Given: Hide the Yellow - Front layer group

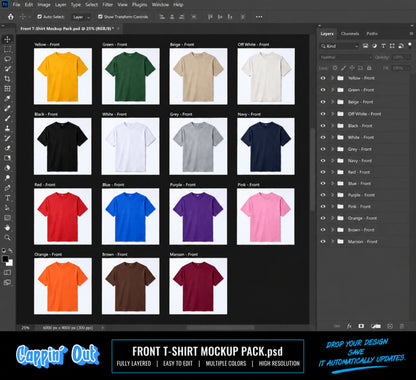Looking at the screenshot, I should [323, 78].
